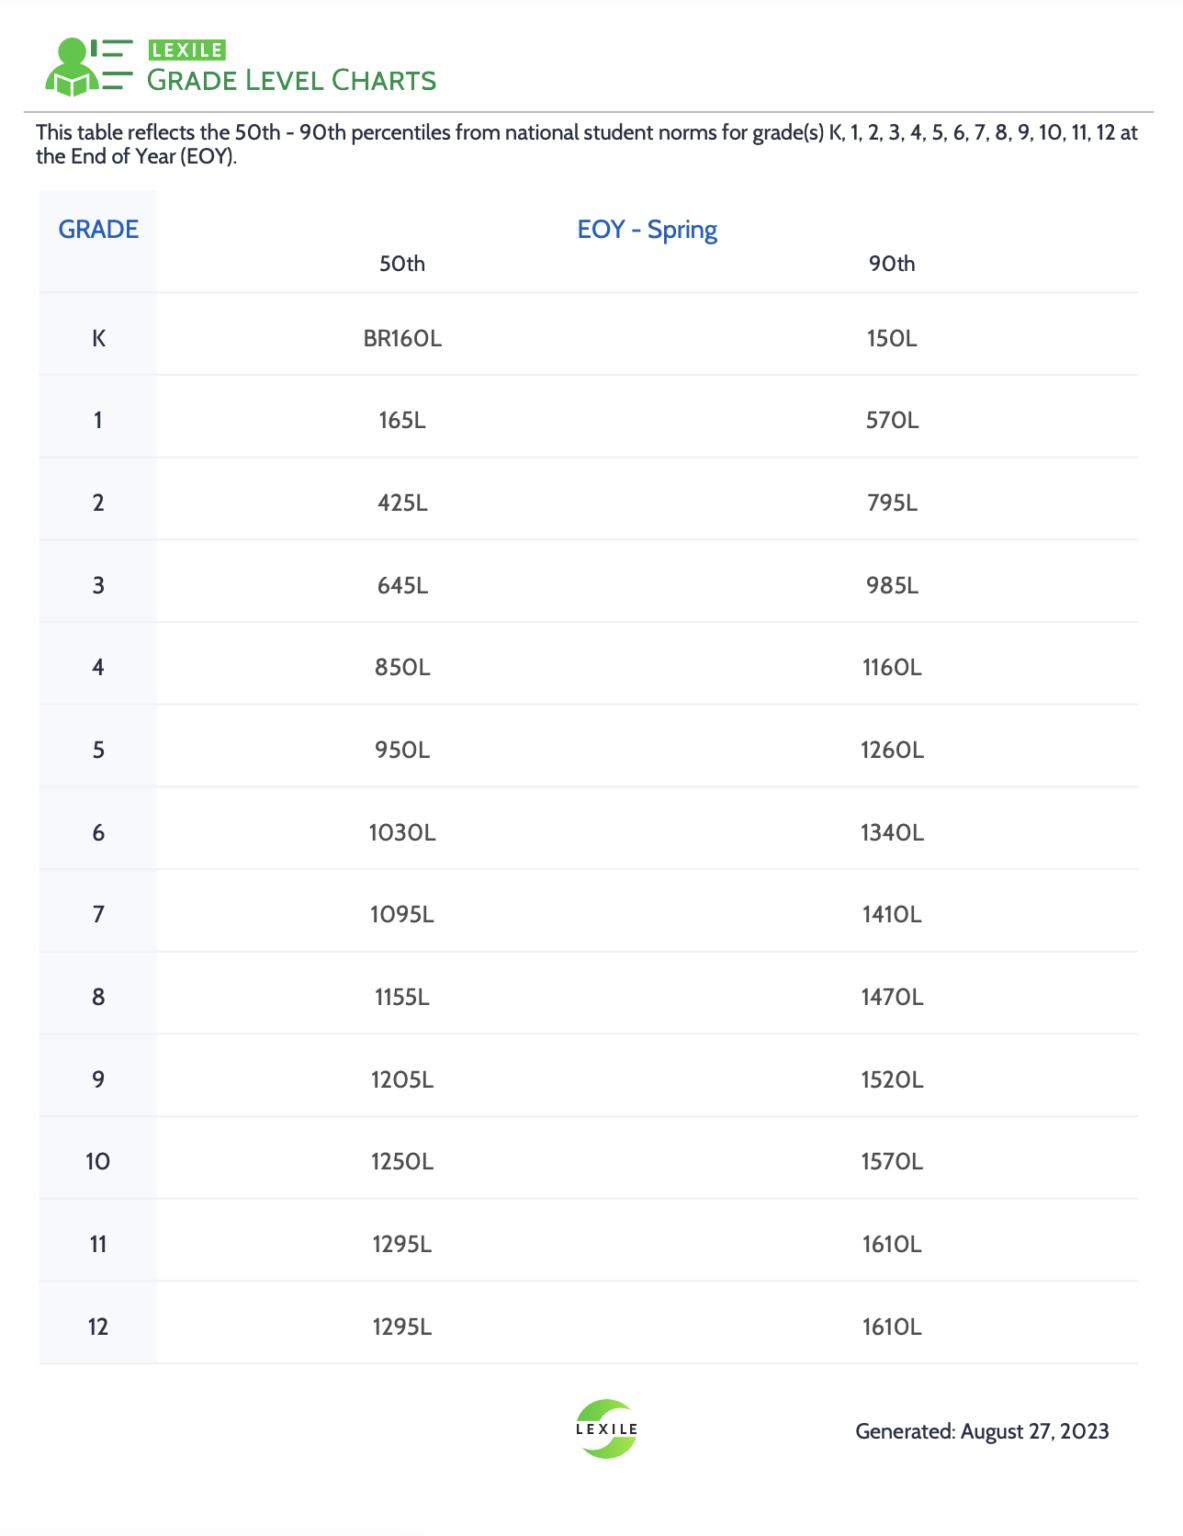Click grade 10 row label
This screenshot has height=1536, width=1183.
click(98, 1161)
